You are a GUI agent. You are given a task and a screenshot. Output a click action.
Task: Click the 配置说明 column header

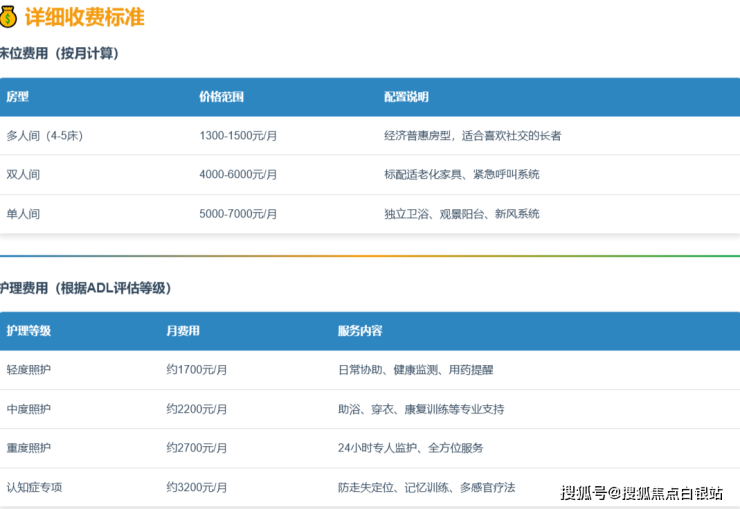coord(406,97)
